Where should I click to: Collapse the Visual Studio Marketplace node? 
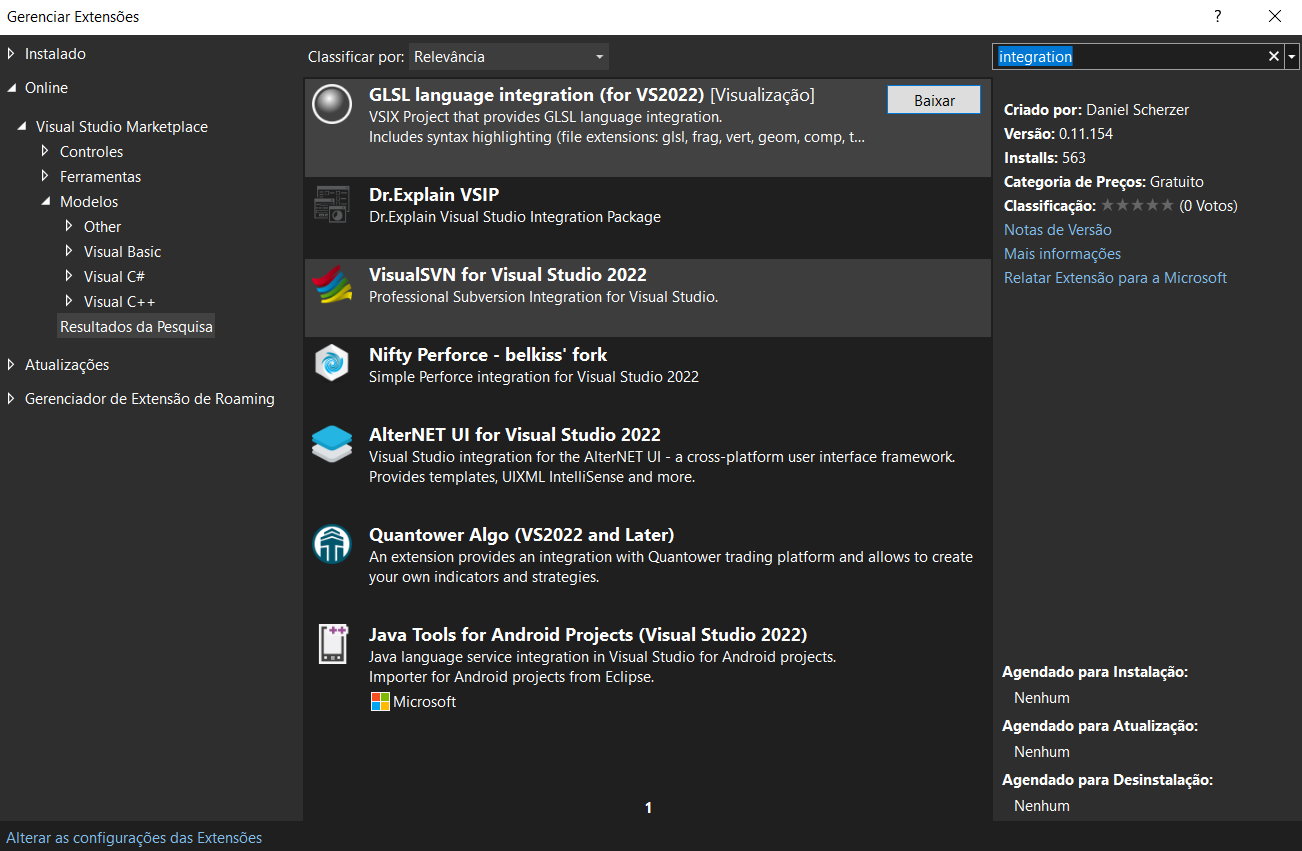click(22, 127)
